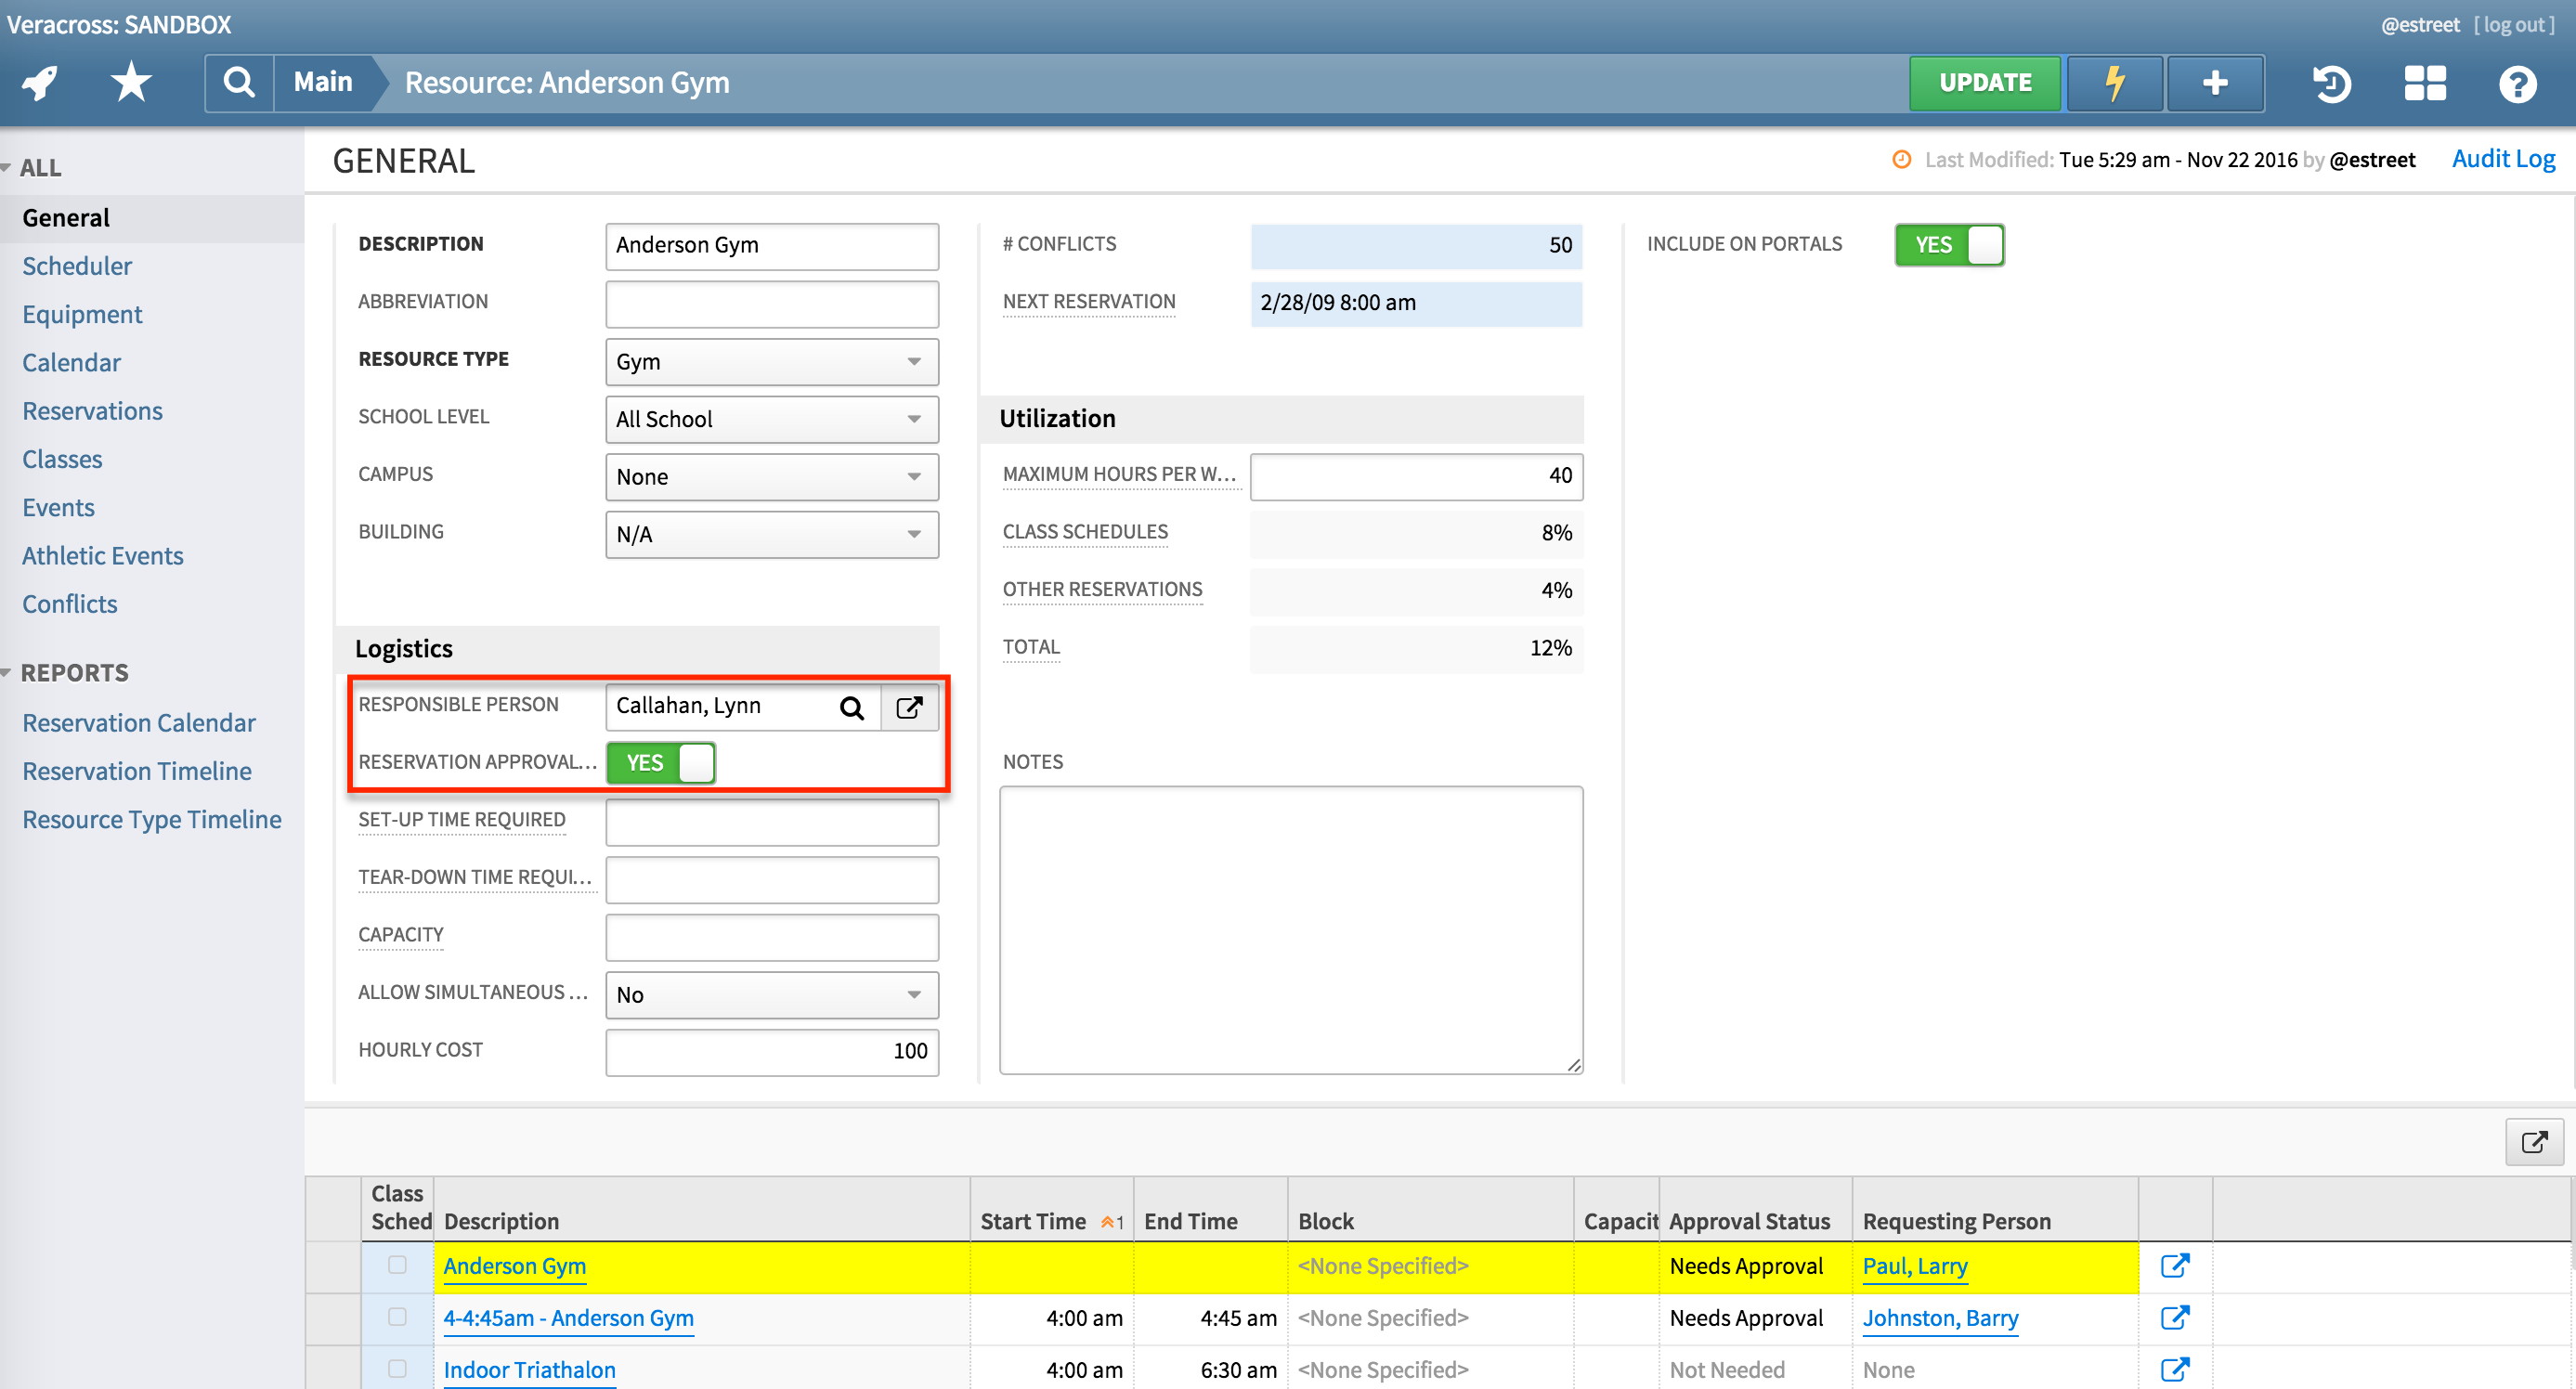
Task: Open Allow Simultaneous dropdown showing No
Action: point(771,995)
